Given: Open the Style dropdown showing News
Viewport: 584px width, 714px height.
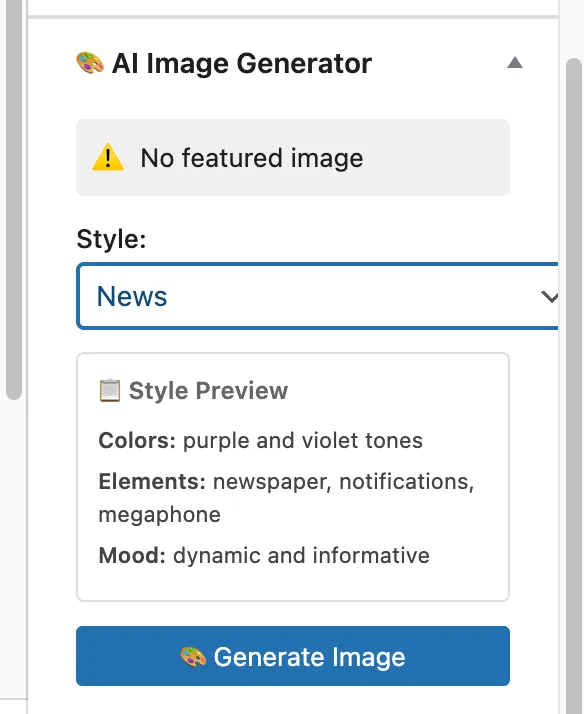Looking at the screenshot, I should [x=317, y=296].
